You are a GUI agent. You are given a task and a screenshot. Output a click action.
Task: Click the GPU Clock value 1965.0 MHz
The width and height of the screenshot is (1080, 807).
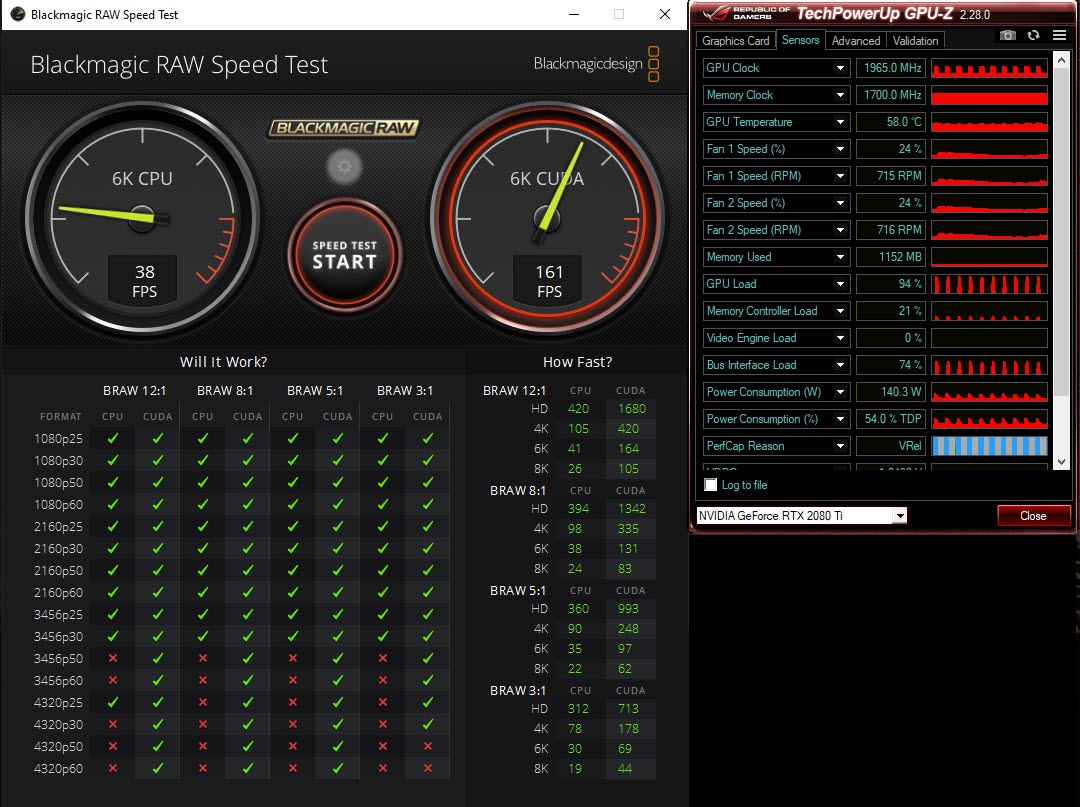[891, 67]
